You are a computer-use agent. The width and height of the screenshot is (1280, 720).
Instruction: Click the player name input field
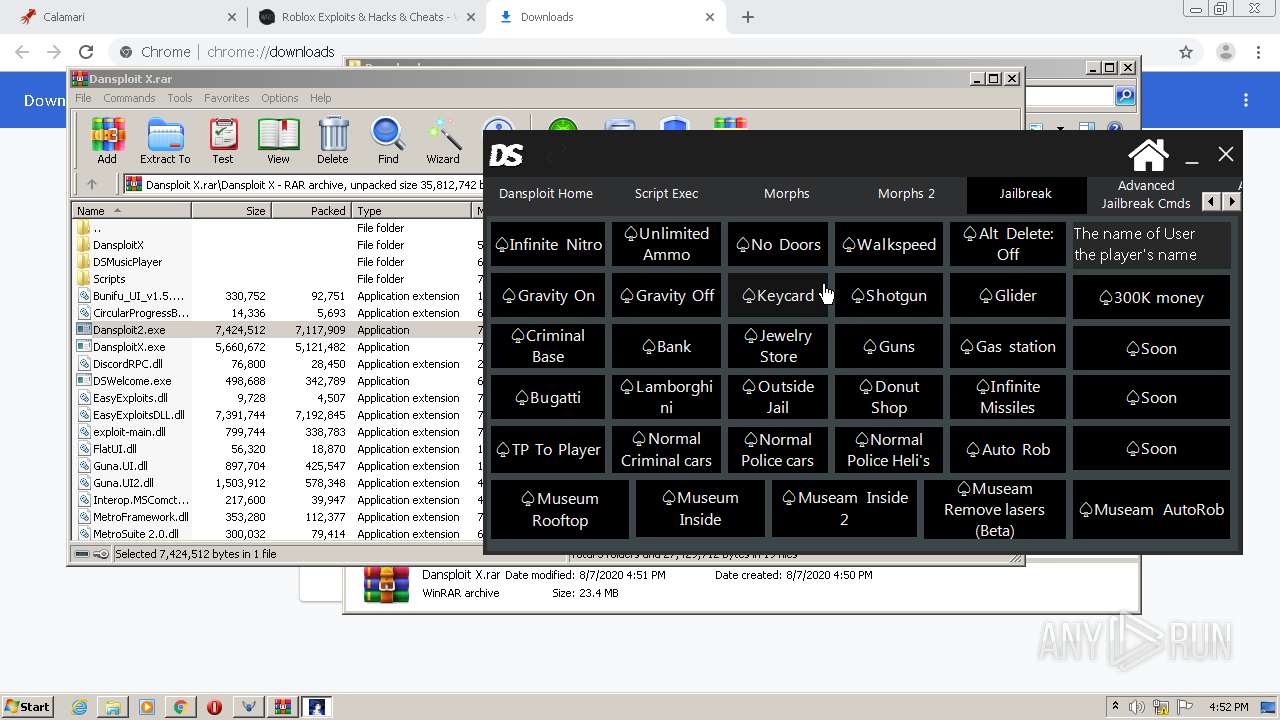[1151, 244]
